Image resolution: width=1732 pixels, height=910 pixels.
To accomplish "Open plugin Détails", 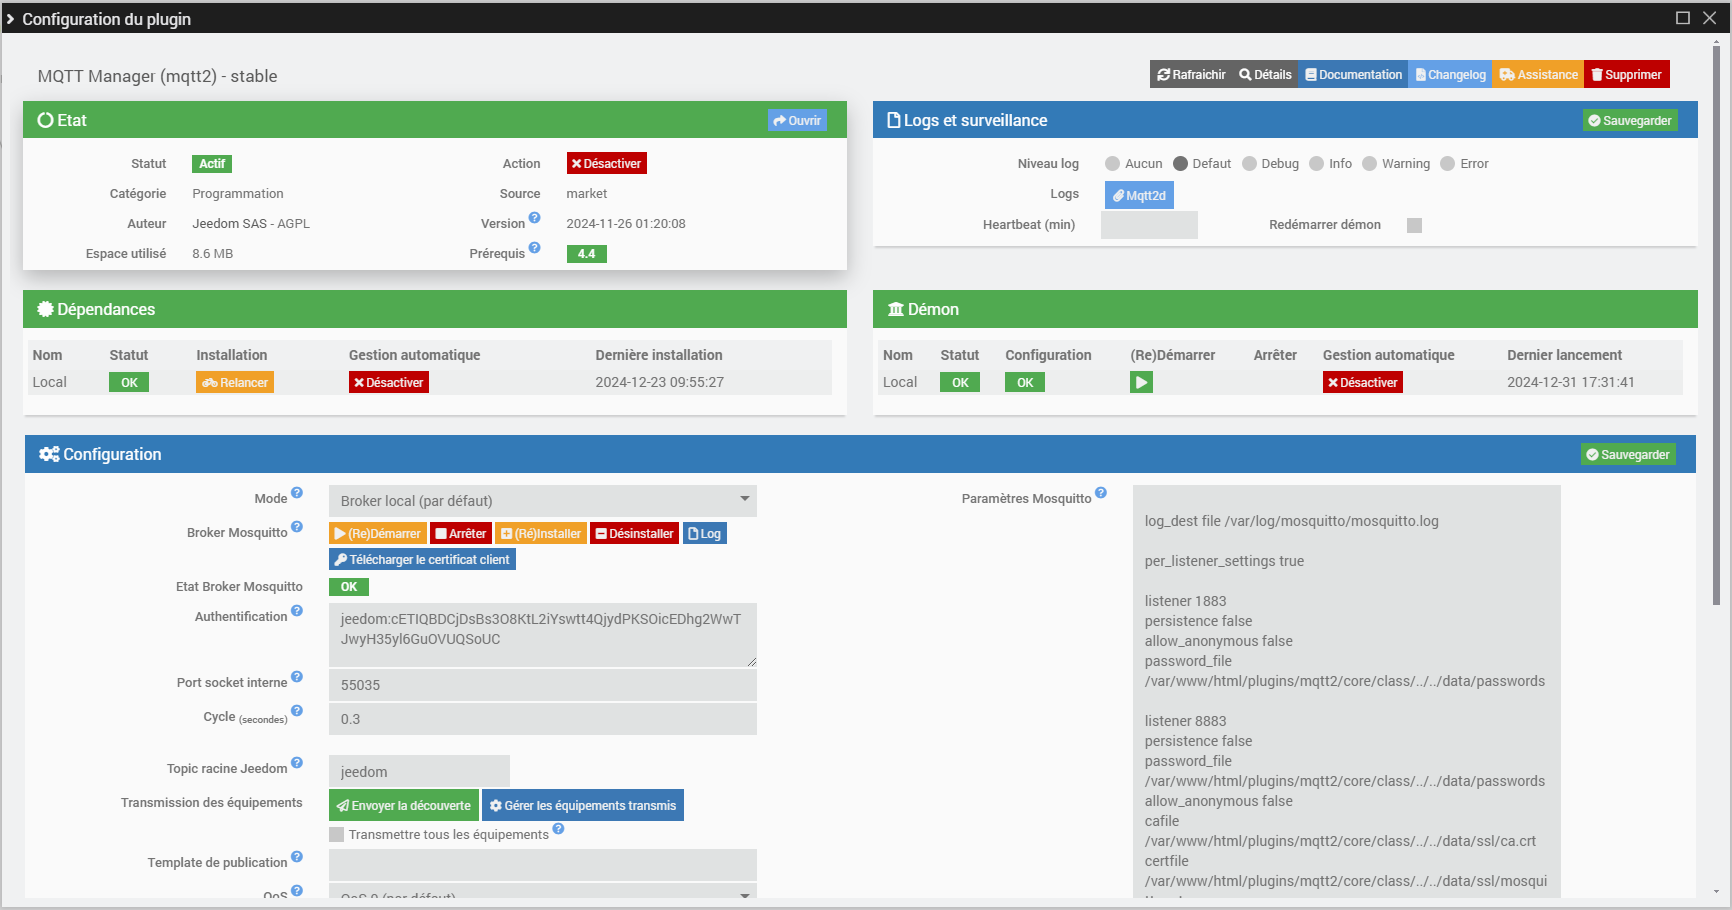I will pyautogui.click(x=1265, y=75).
